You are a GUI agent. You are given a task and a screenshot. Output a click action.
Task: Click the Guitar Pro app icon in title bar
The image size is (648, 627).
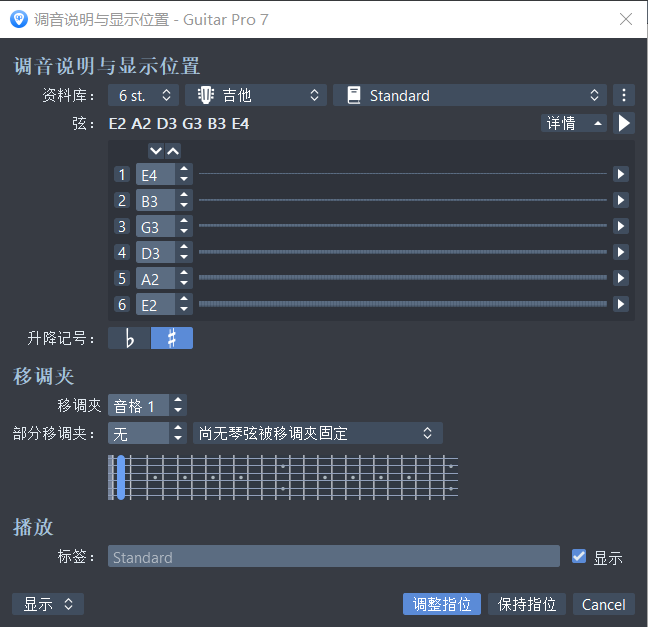point(19,19)
